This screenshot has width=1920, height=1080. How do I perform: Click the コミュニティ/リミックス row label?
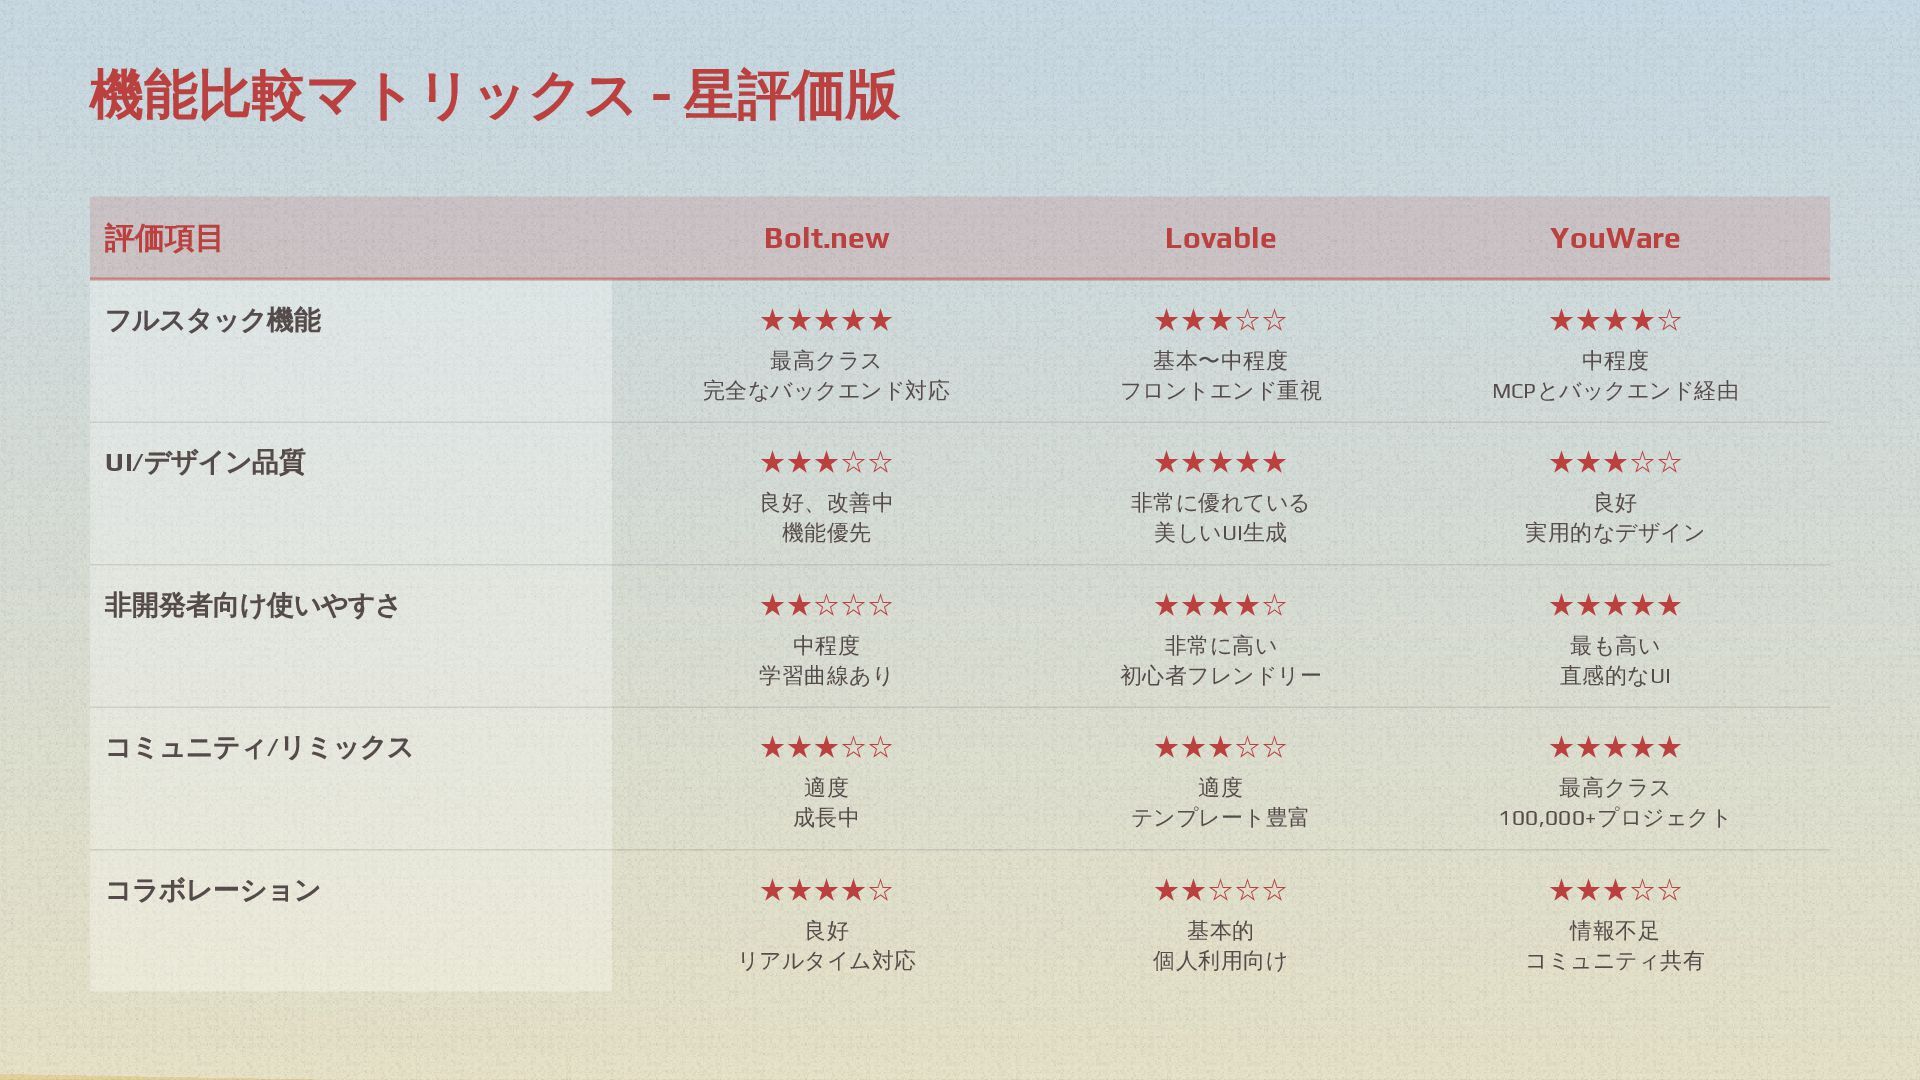click(258, 747)
